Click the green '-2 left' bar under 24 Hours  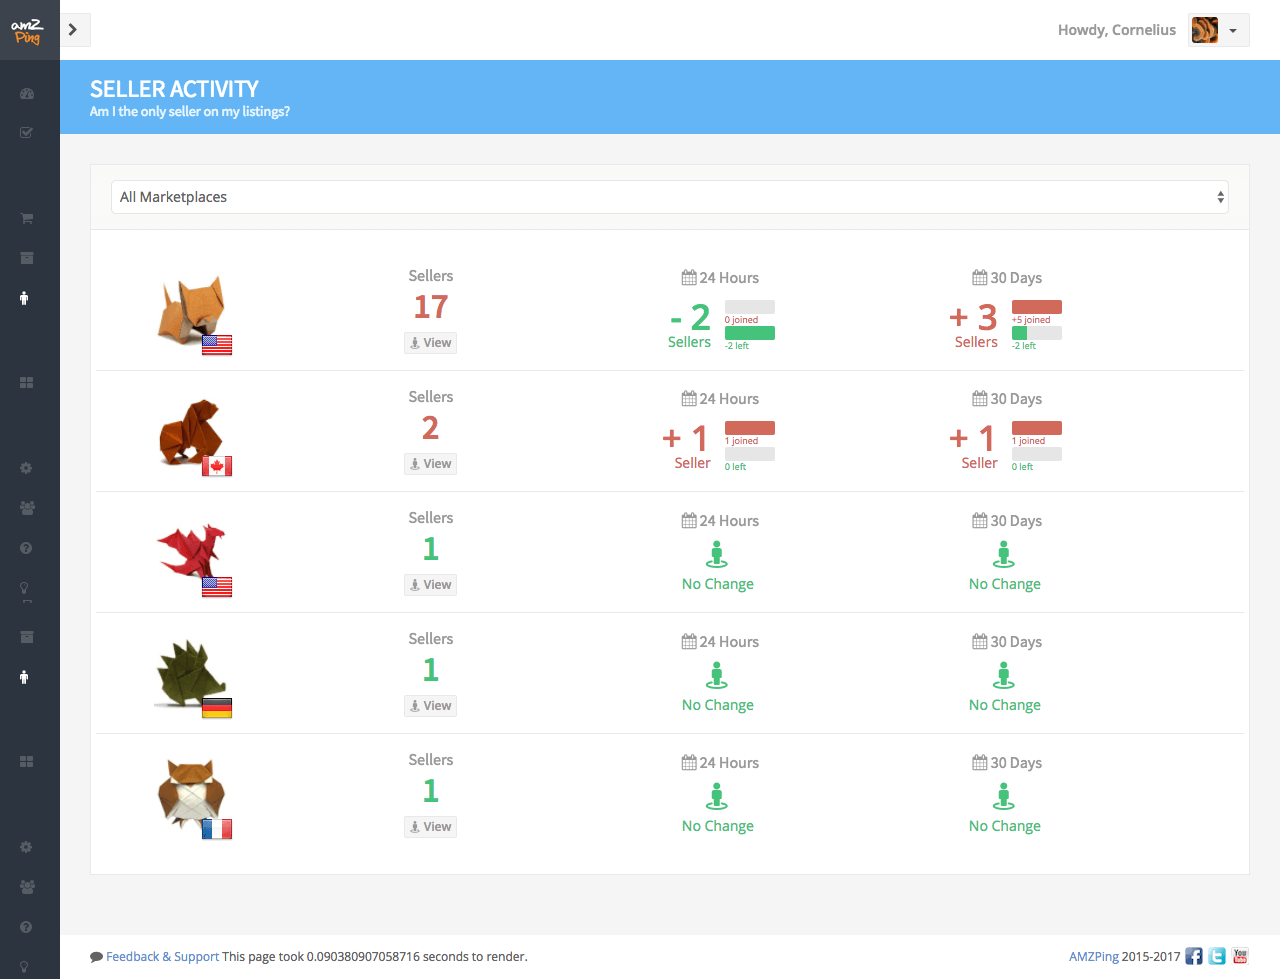[x=750, y=333]
